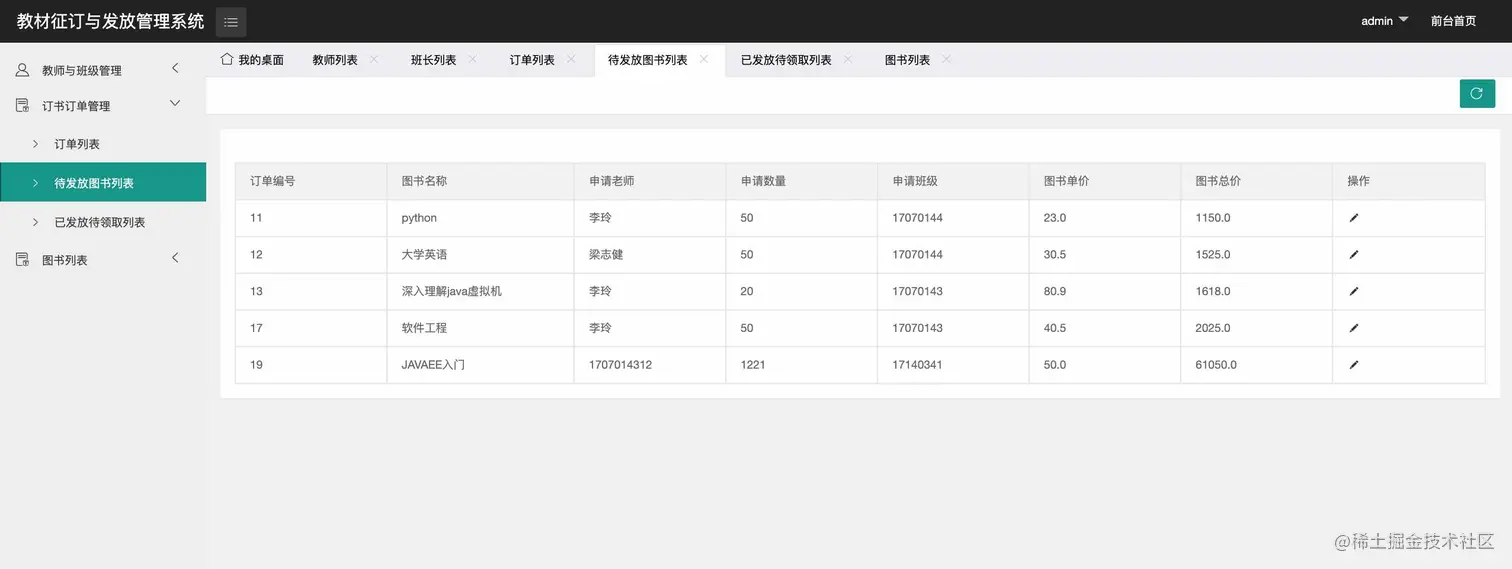
Task: Select the 大学英语 cell
Action: click(481, 255)
